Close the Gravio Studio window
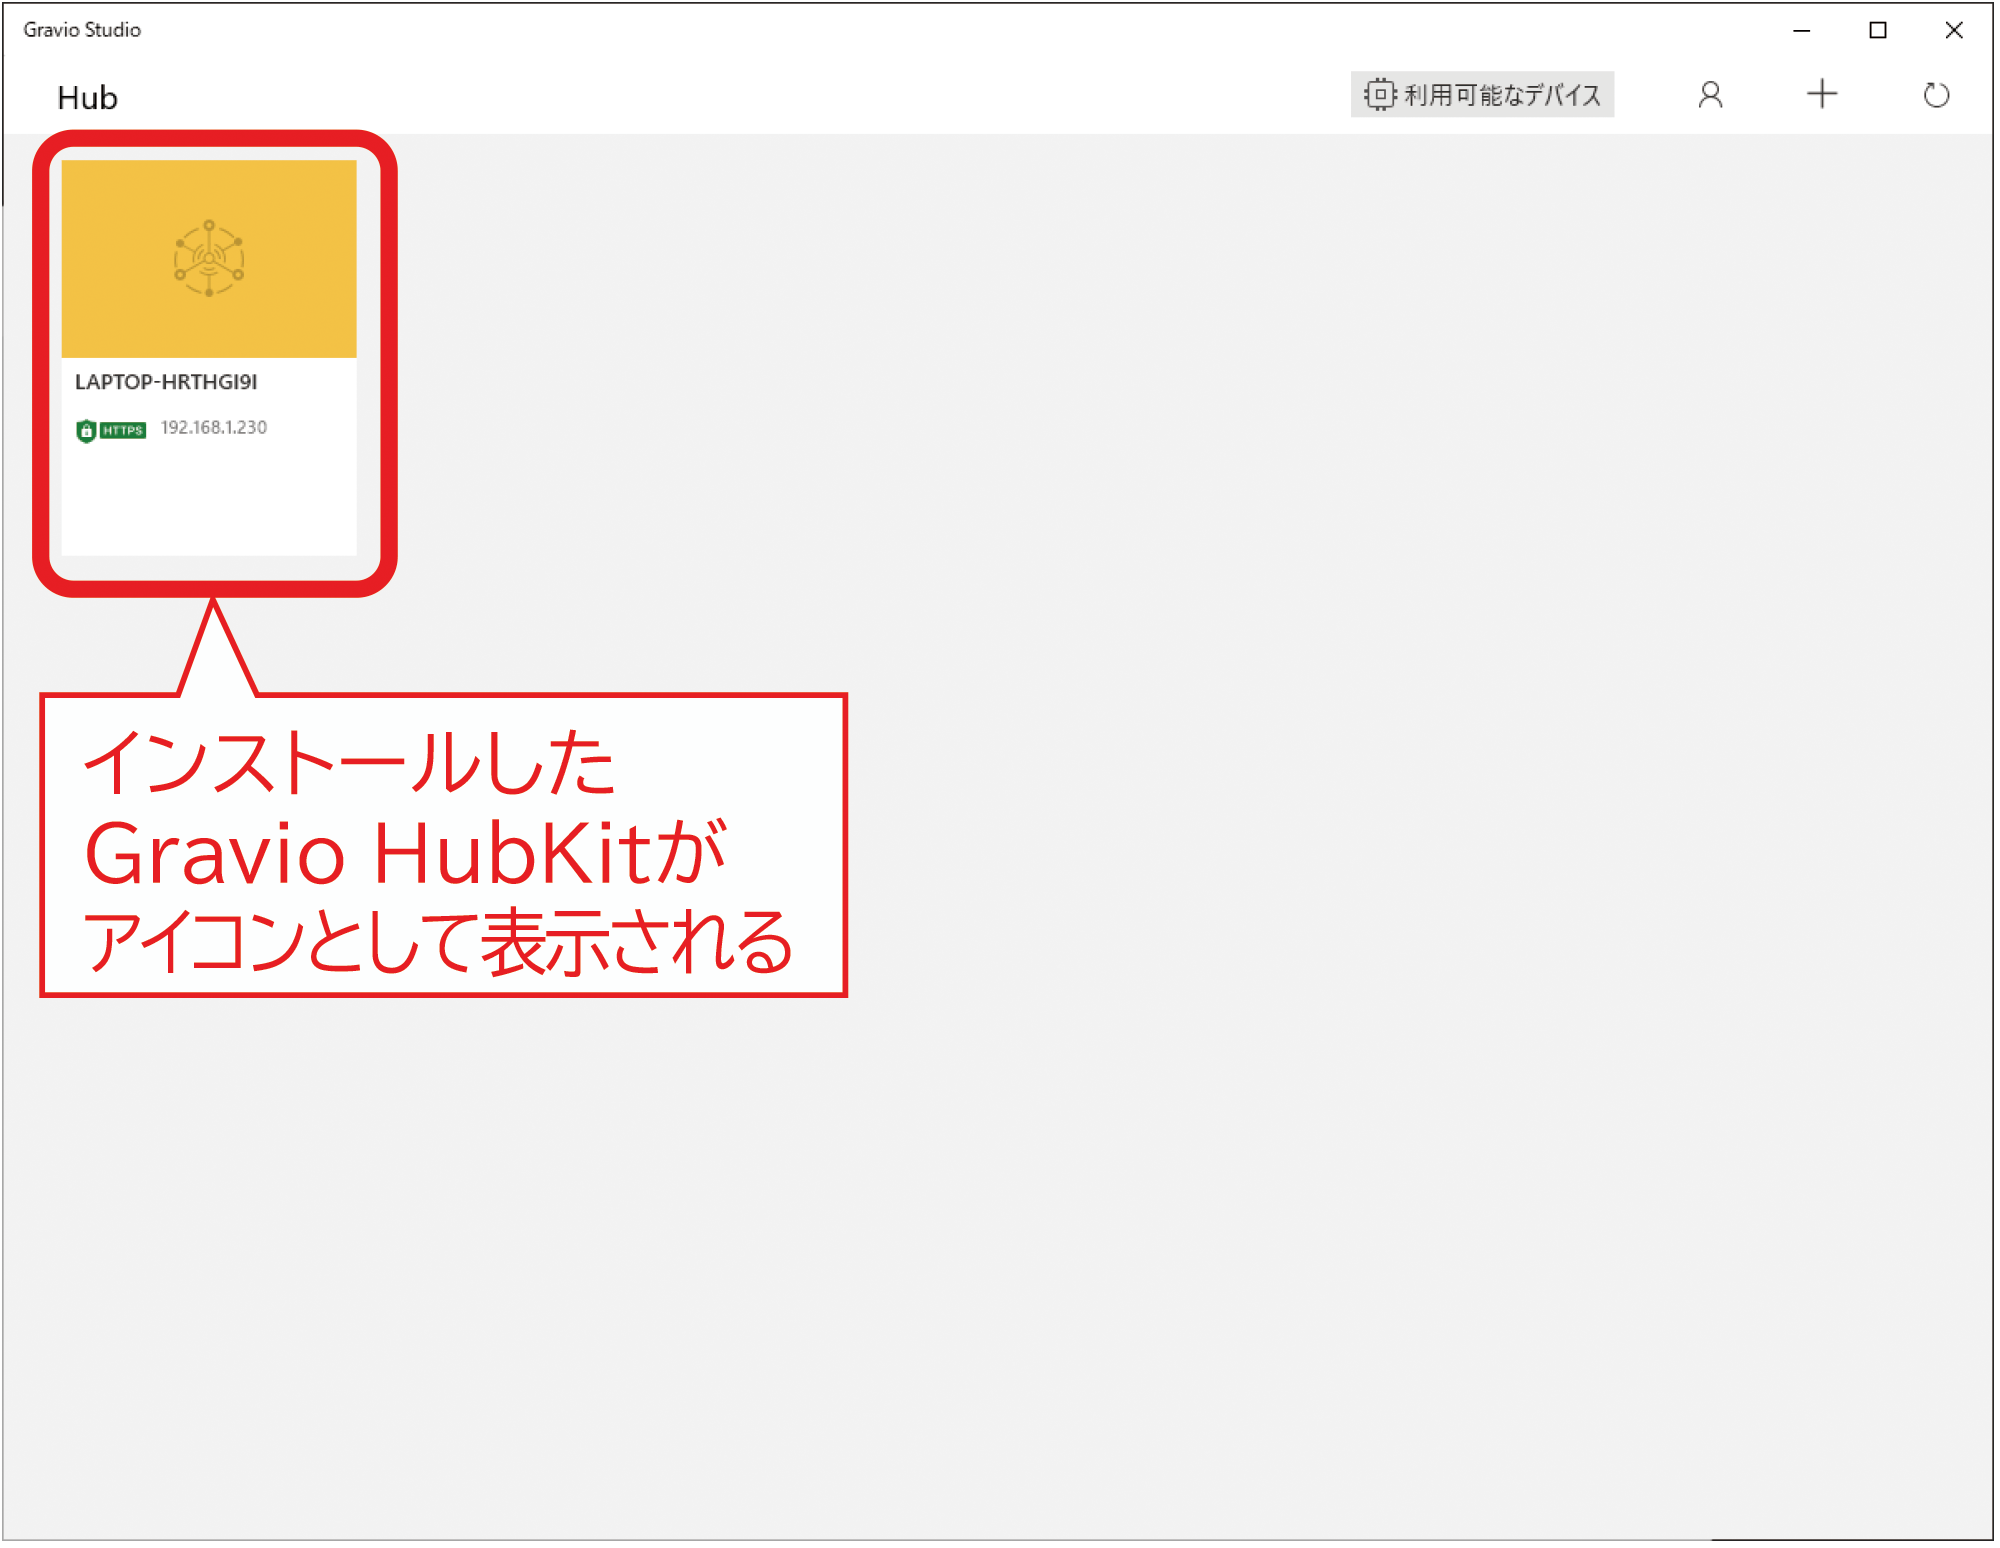 pos(1954,30)
